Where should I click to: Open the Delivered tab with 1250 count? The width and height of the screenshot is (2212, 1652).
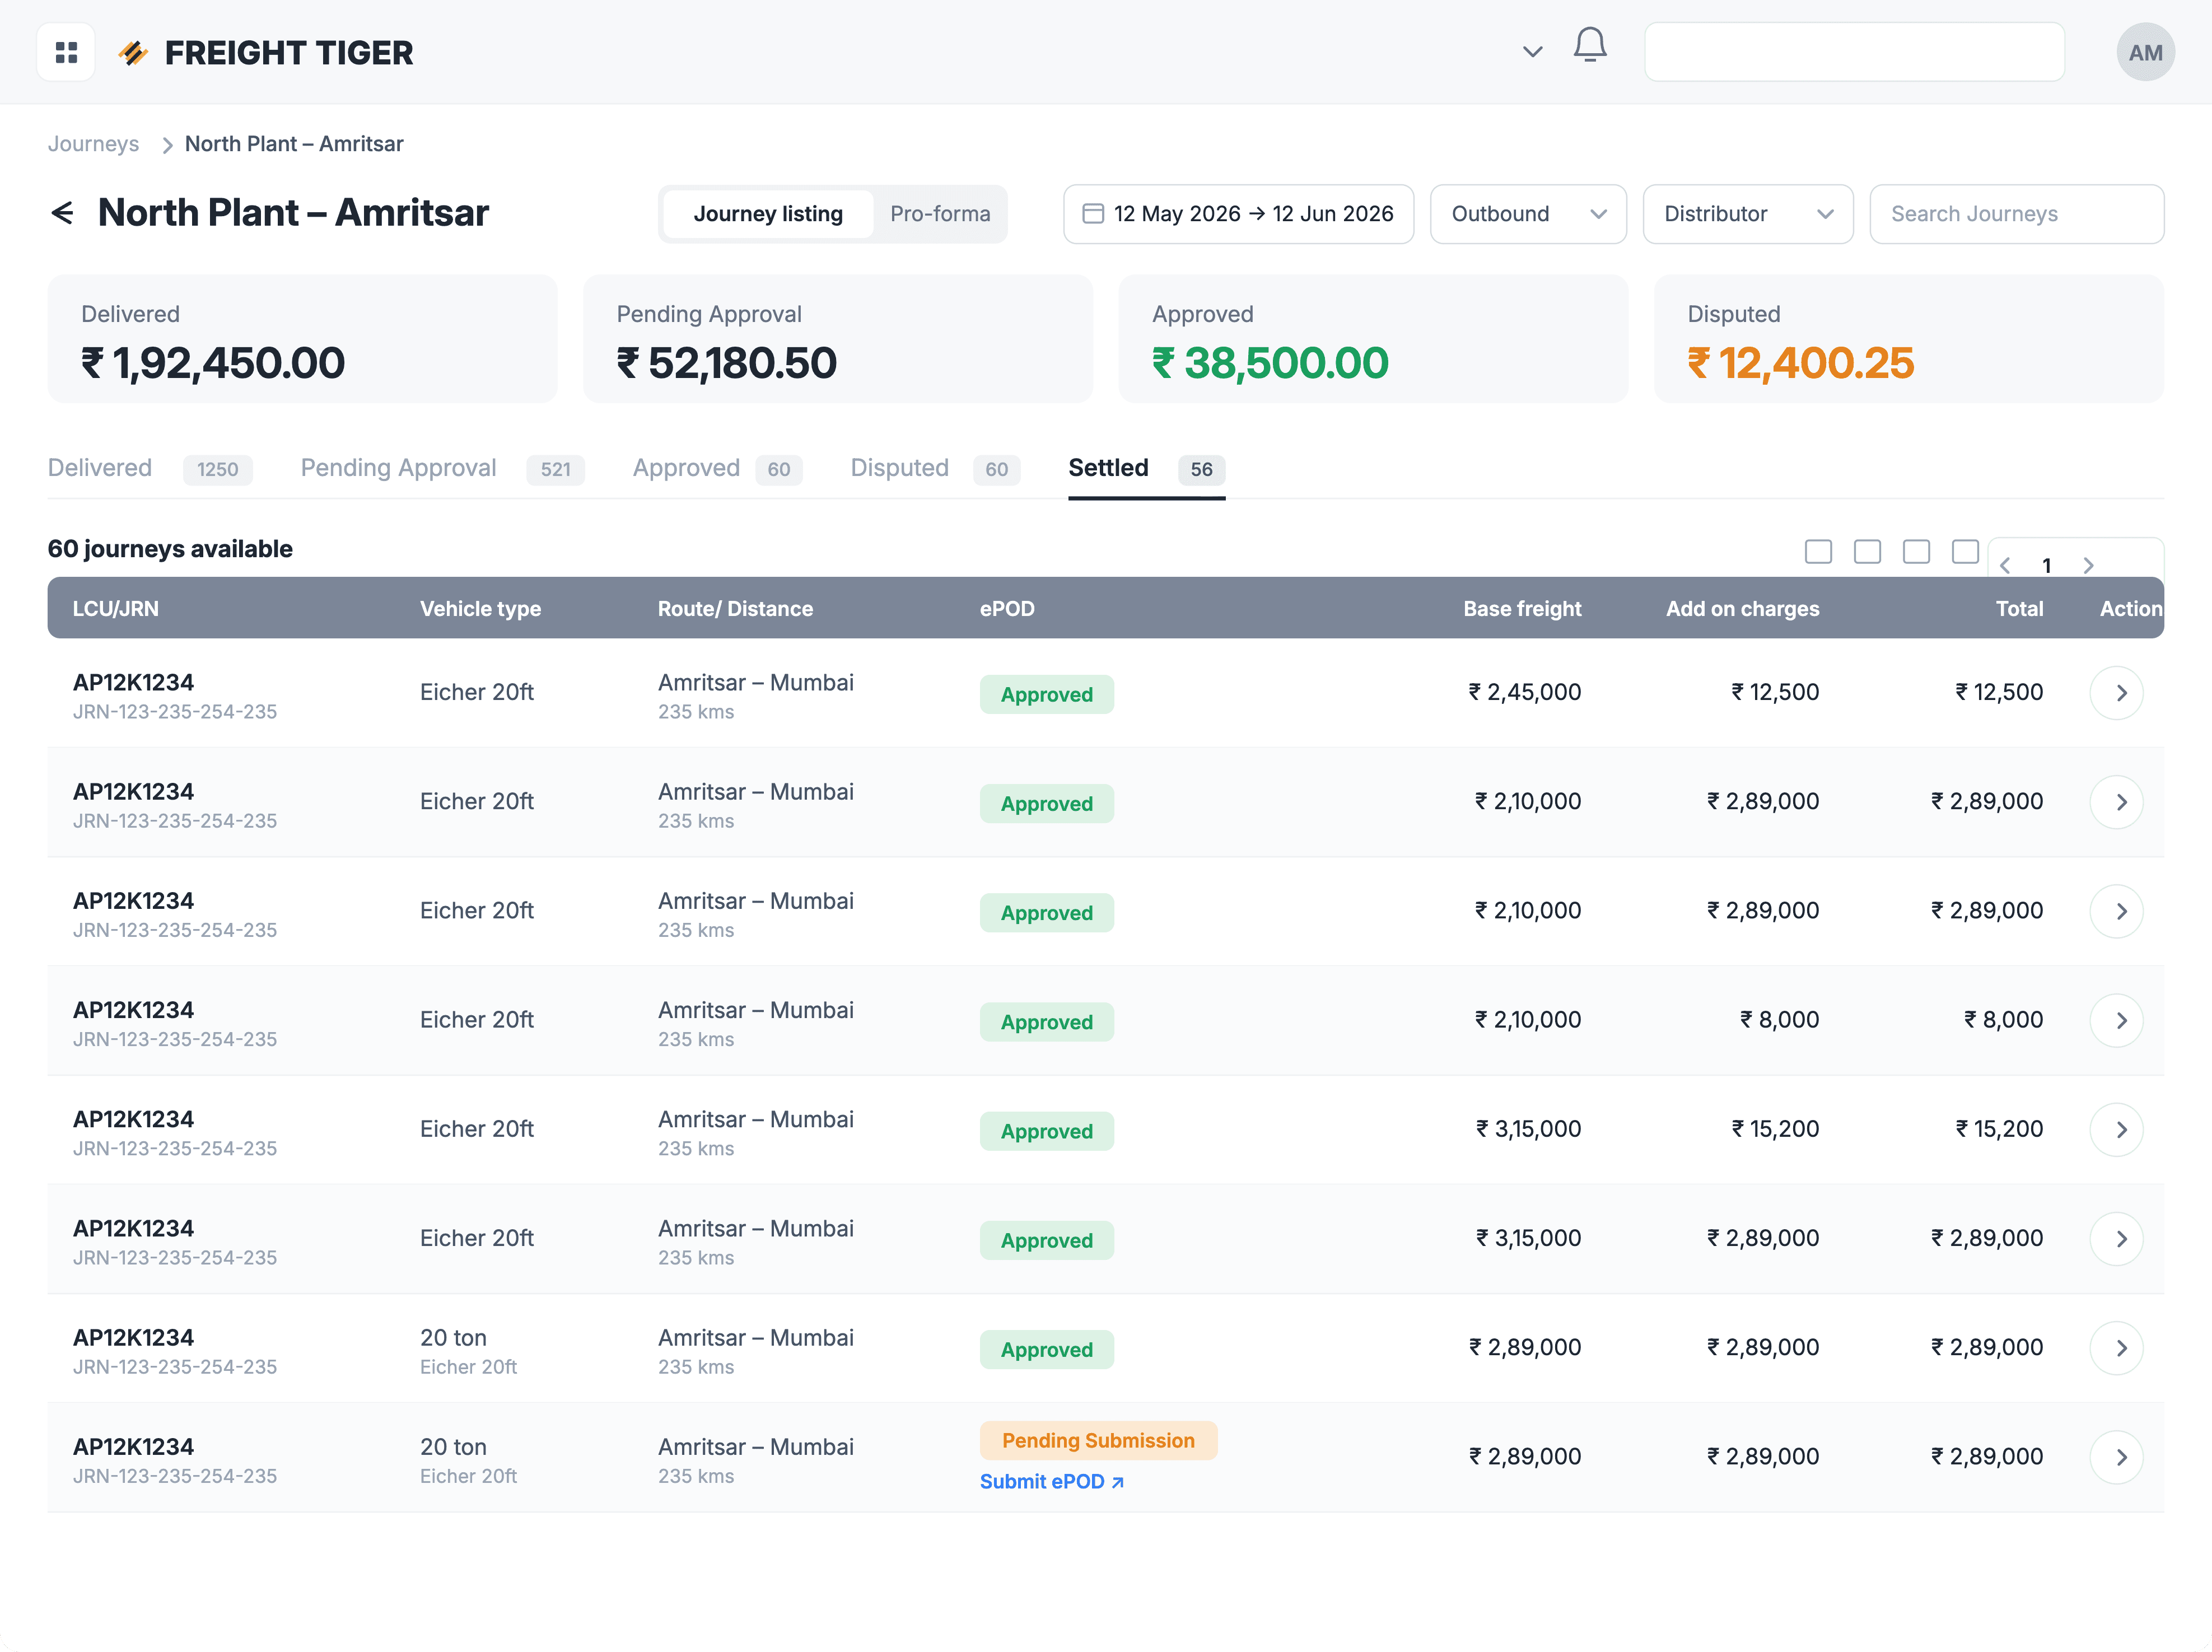[150, 468]
